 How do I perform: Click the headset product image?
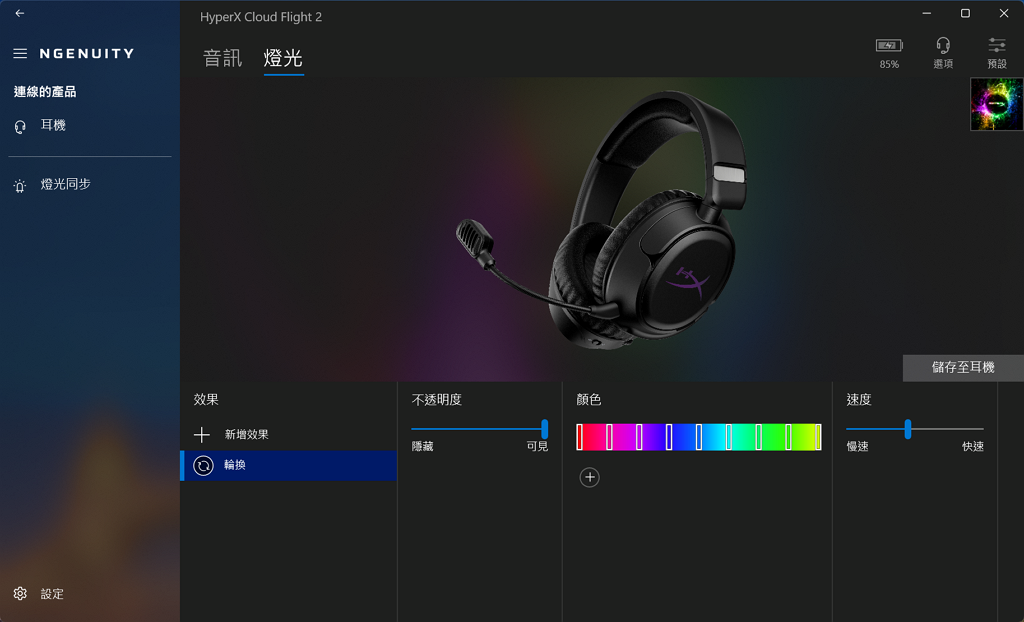click(601, 221)
